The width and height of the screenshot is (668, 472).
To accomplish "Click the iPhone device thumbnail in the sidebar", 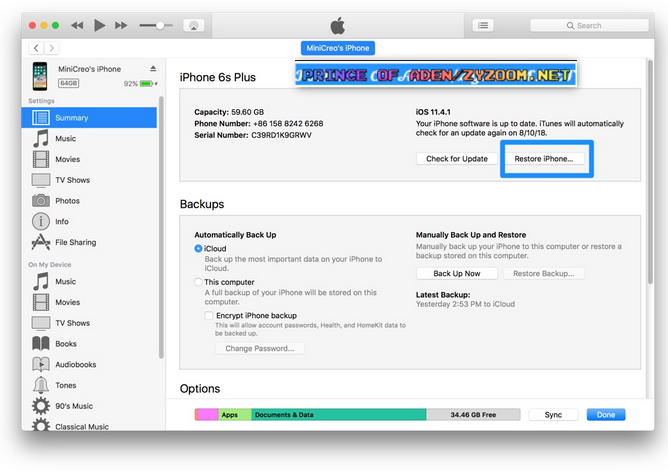I will pos(40,76).
